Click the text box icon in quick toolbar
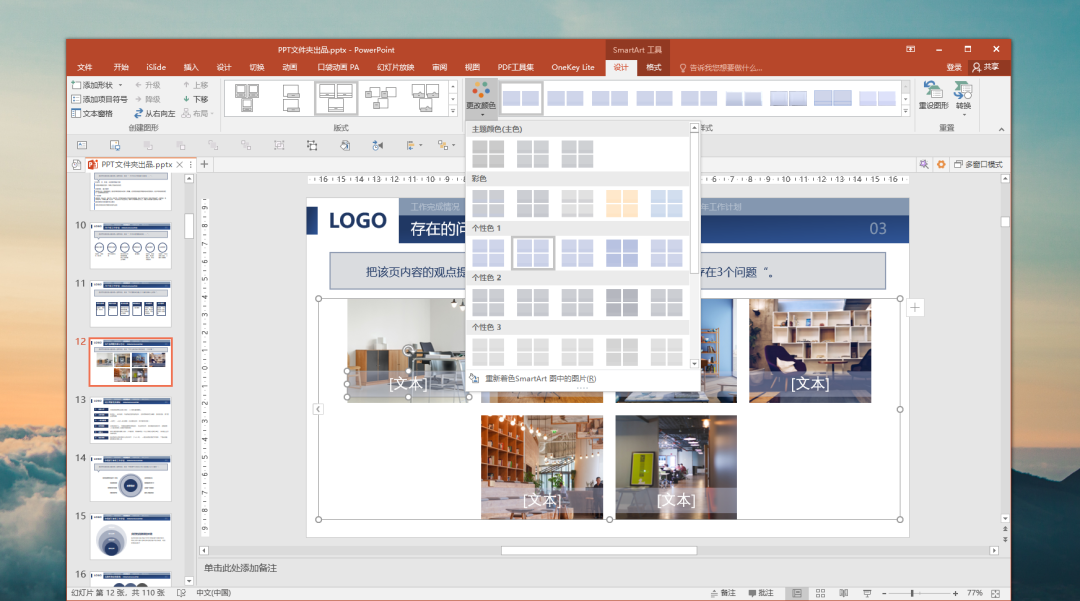Image resolution: width=1080 pixels, height=601 pixels. 82,145
